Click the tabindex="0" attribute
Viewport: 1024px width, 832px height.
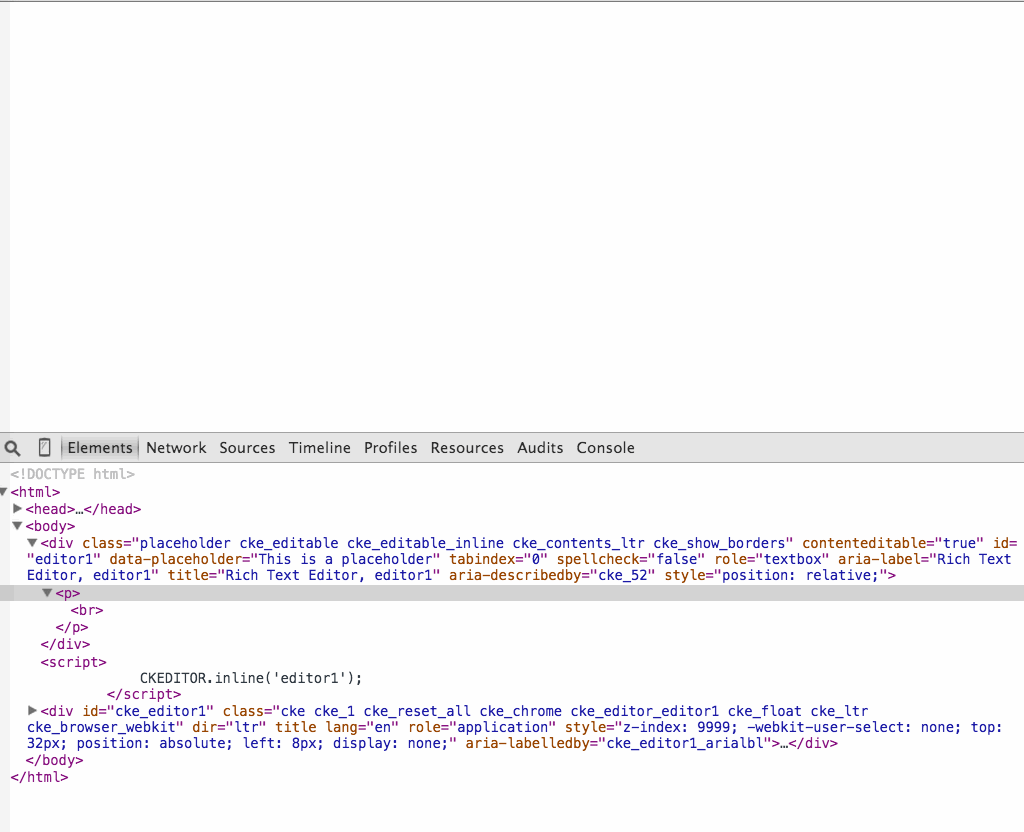pyautogui.click(x=498, y=559)
